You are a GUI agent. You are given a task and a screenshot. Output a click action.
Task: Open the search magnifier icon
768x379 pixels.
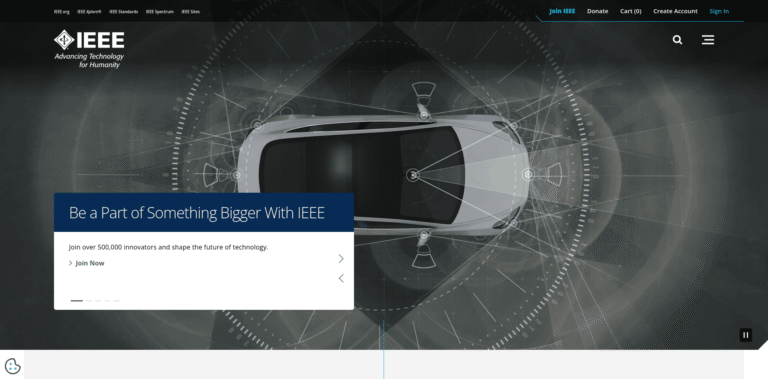point(677,40)
